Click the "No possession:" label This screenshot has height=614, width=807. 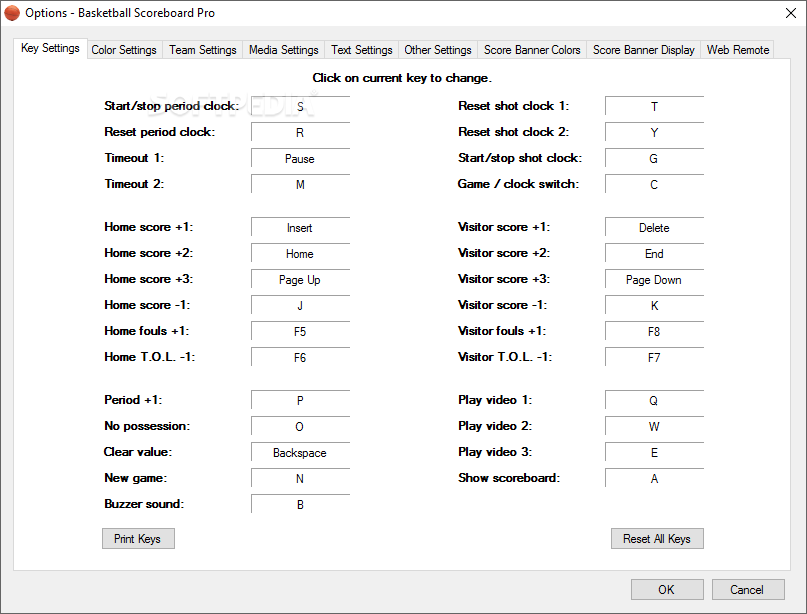coord(147,426)
